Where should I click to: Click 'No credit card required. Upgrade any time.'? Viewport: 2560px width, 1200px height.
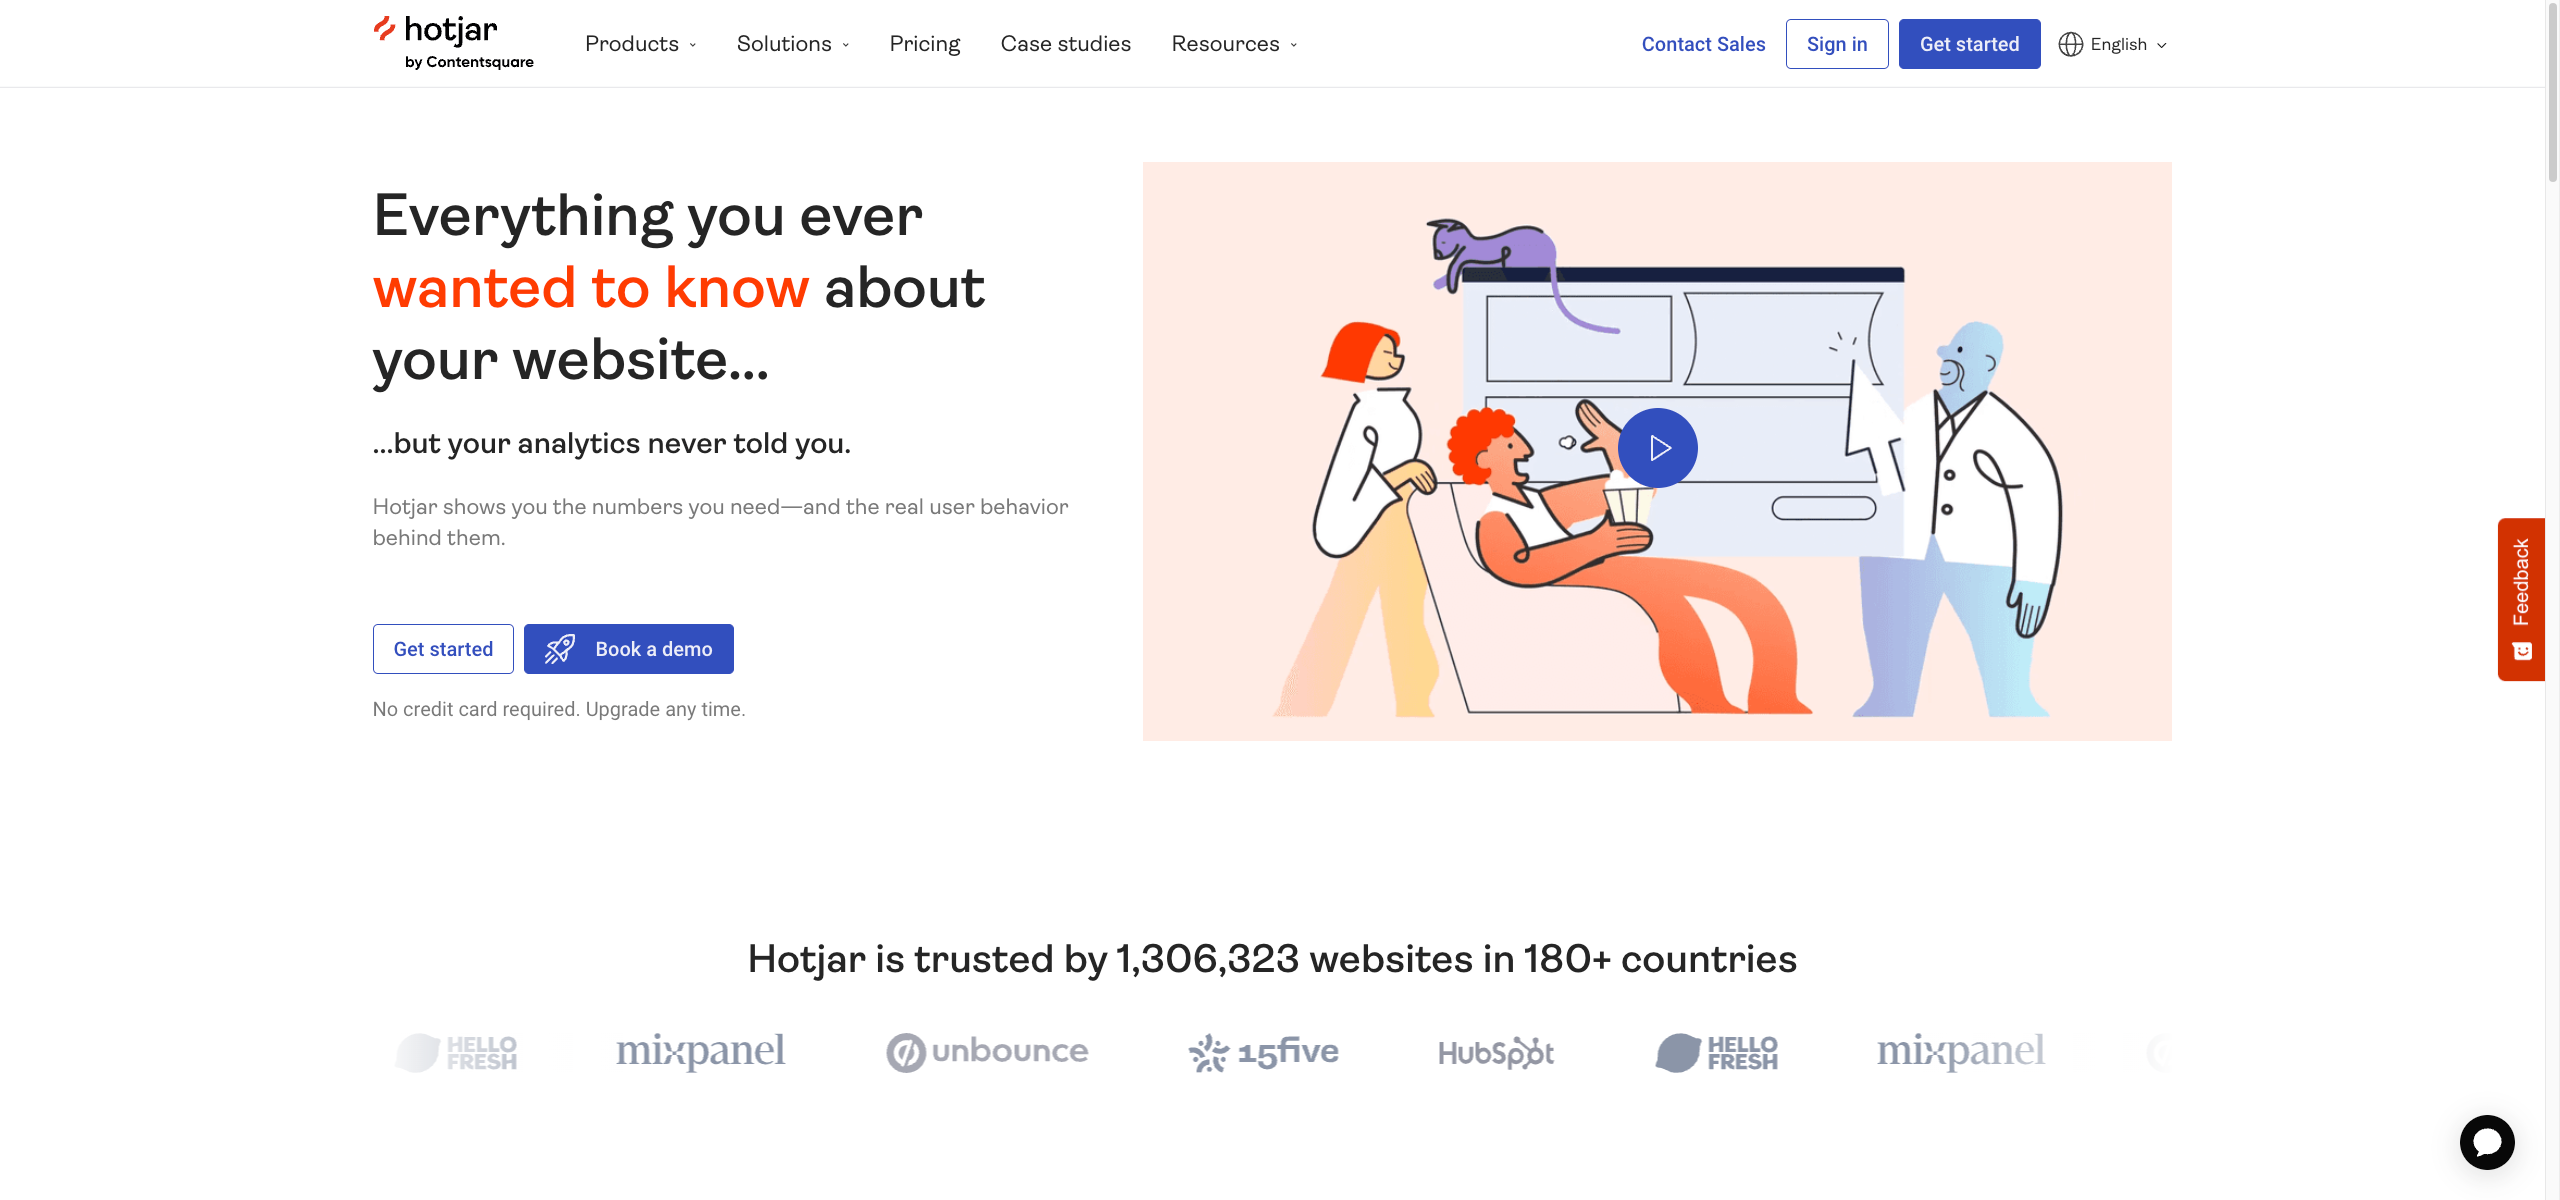(x=559, y=709)
